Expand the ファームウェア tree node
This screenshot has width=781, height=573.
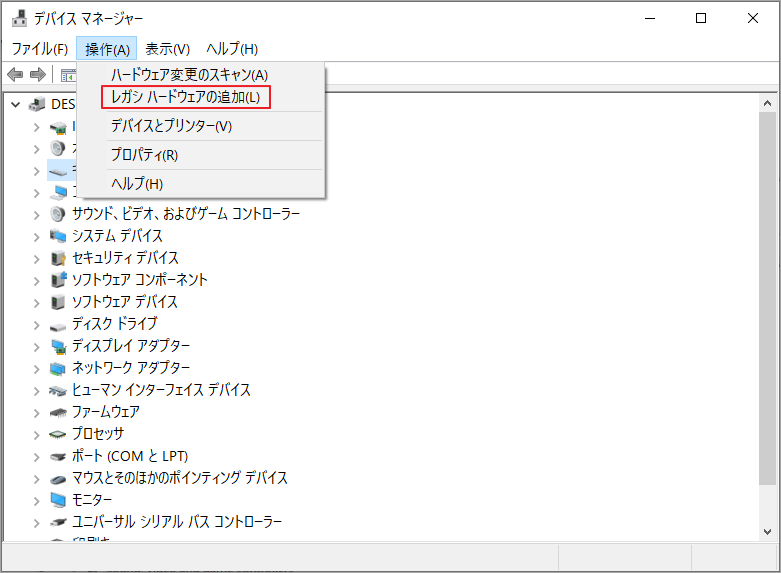click(36, 412)
